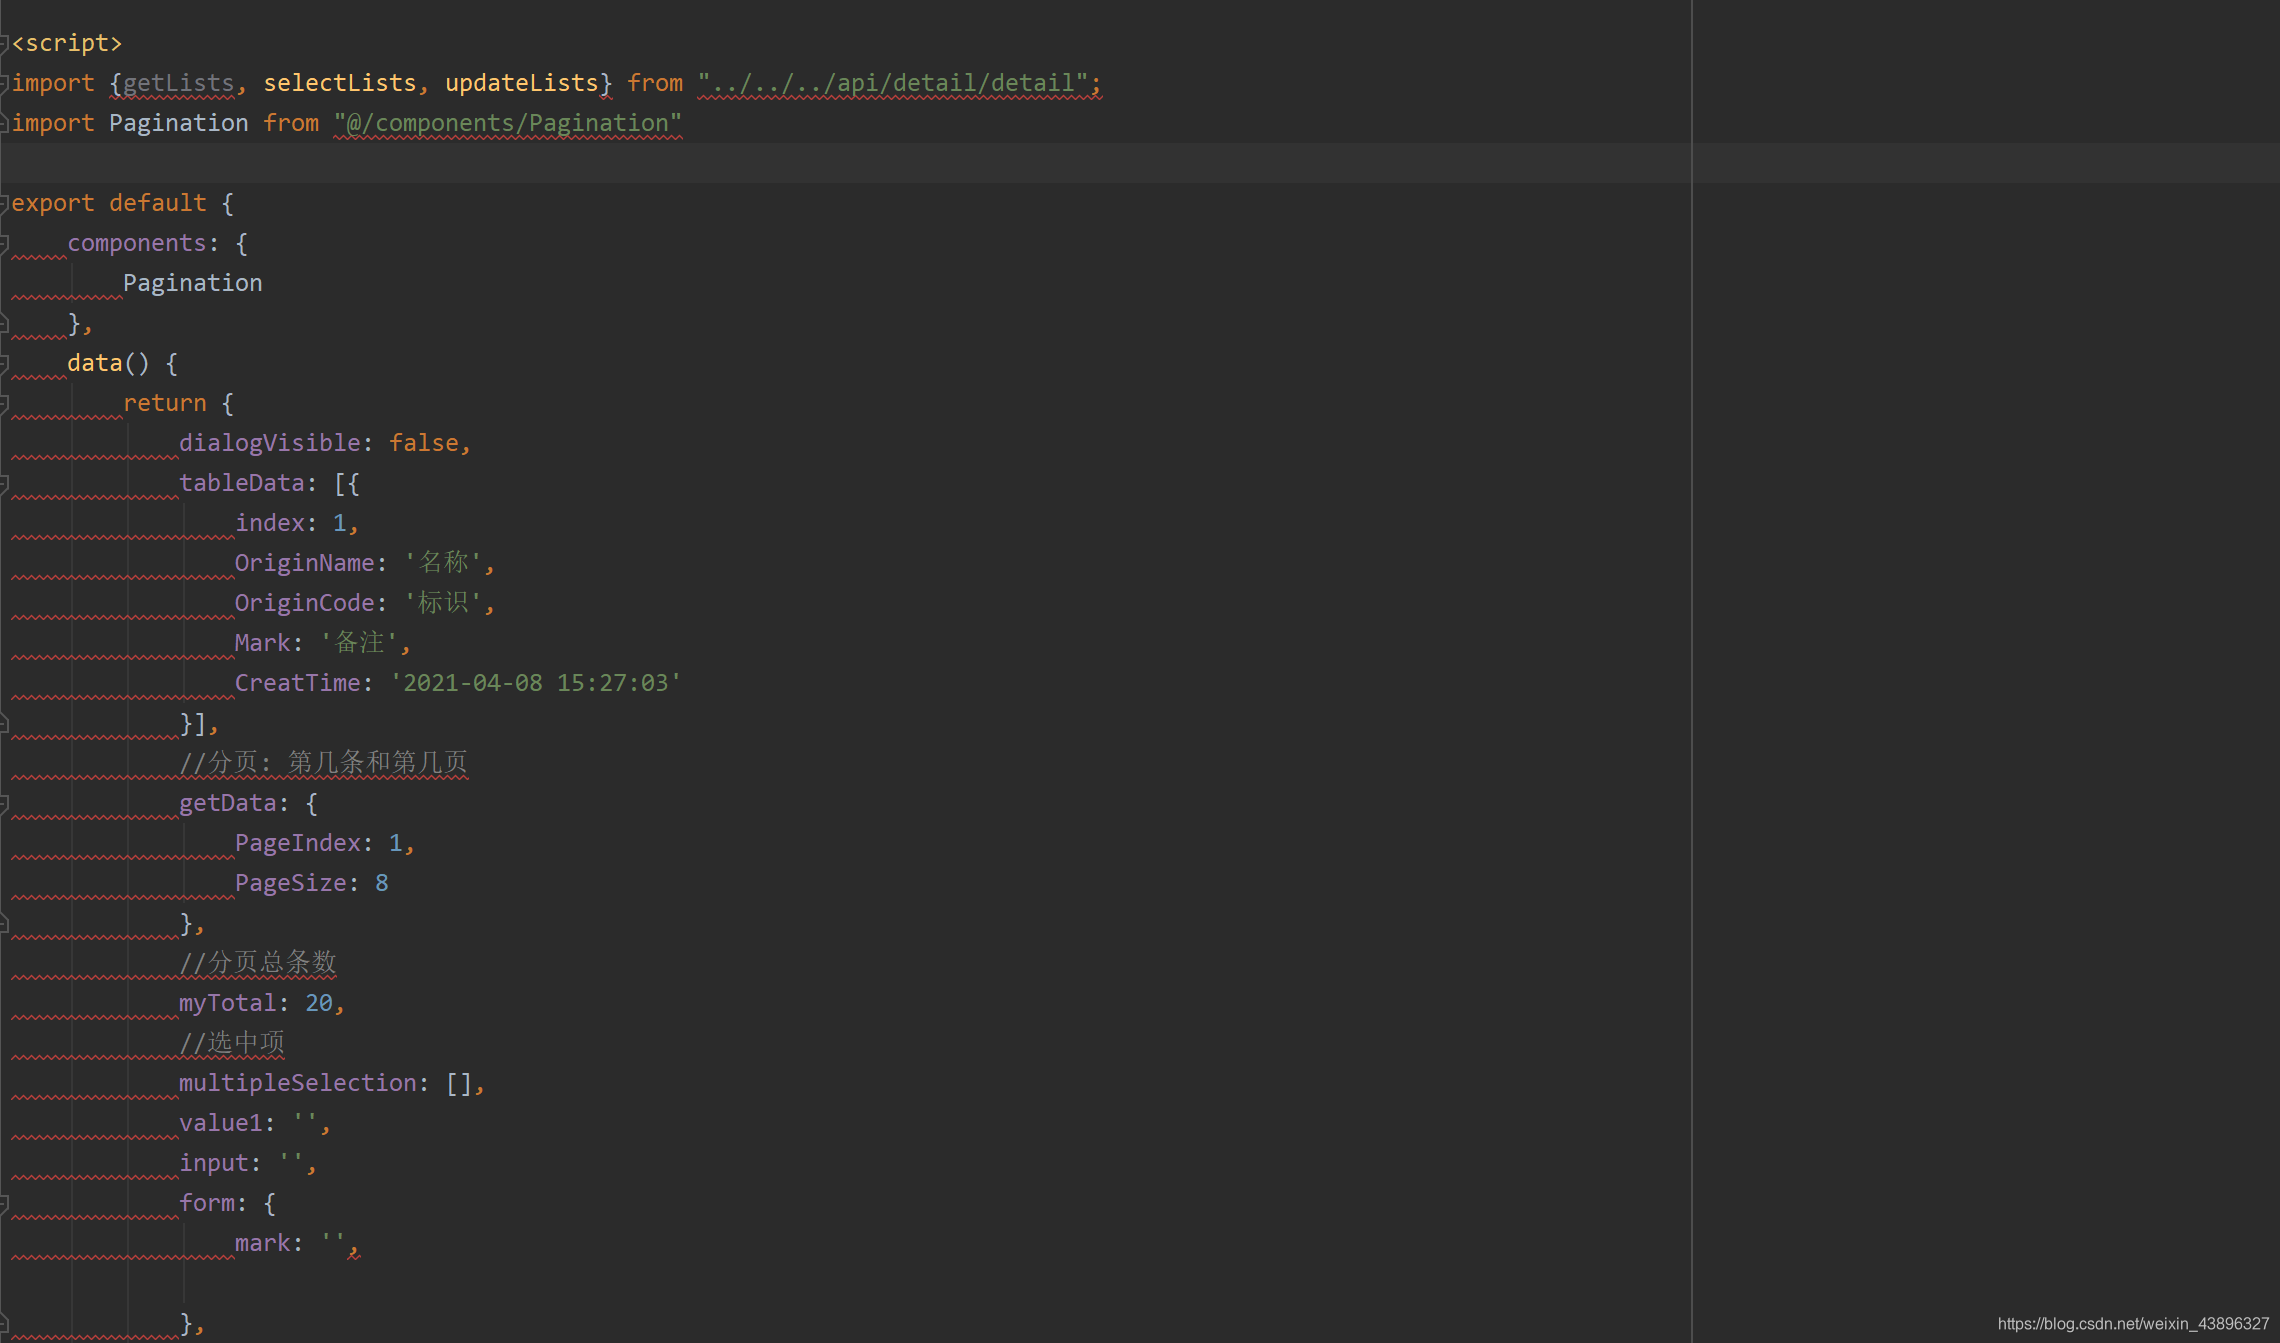Fold the getData object gutter marker

[x=4, y=803]
